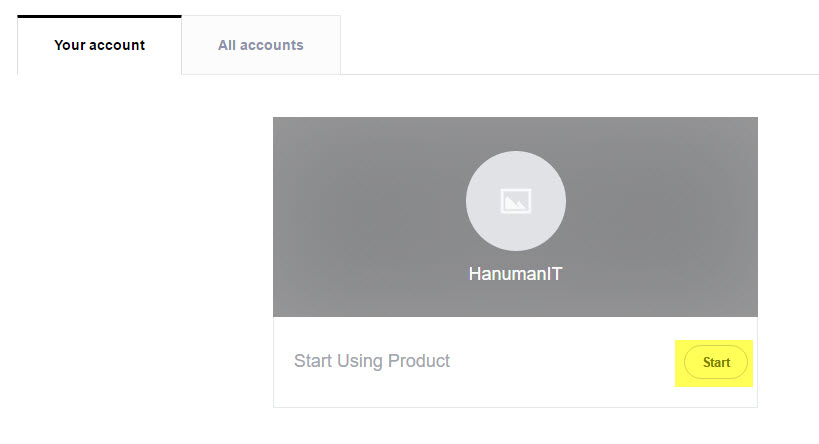This screenshot has width=819, height=444.
Task: View all accounts list tab
Action: coord(261,45)
